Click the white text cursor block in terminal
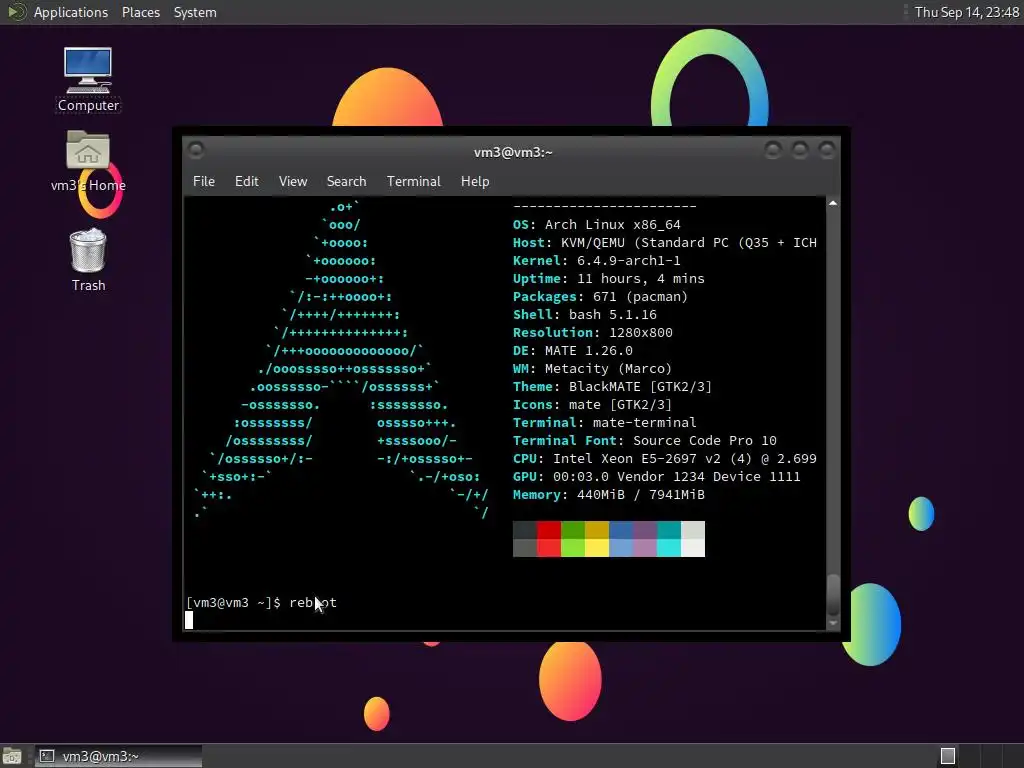Viewport: 1024px width, 768px height. tap(189, 620)
